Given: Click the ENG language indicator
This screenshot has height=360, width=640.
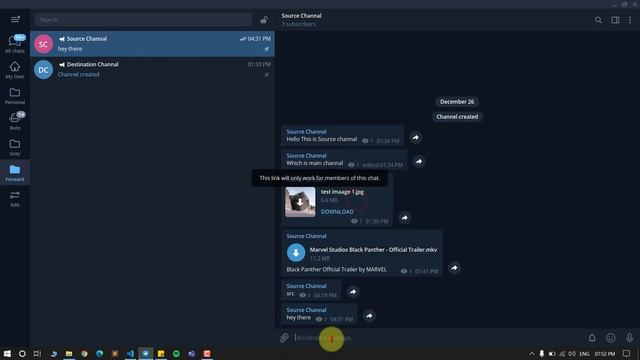Looking at the screenshot, I should tap(584, 353).
